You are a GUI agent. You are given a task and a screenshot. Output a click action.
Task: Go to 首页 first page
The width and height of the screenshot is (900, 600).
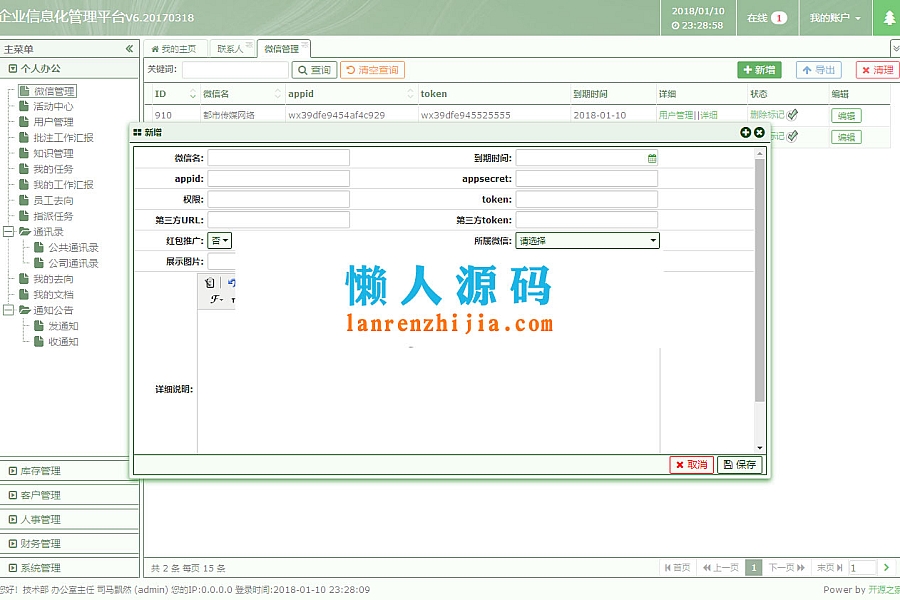[x=677, y=568]
